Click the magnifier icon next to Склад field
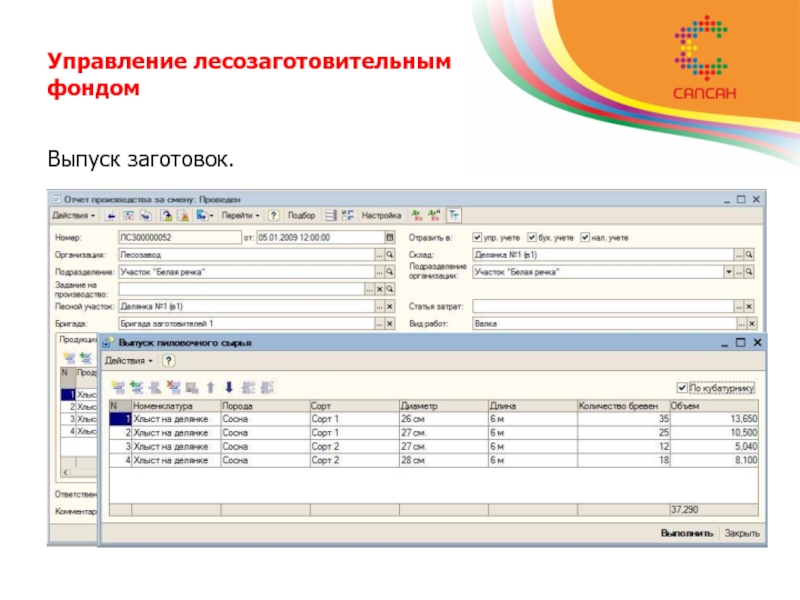The height and width of the screenshot is (600, 800). 749,255
